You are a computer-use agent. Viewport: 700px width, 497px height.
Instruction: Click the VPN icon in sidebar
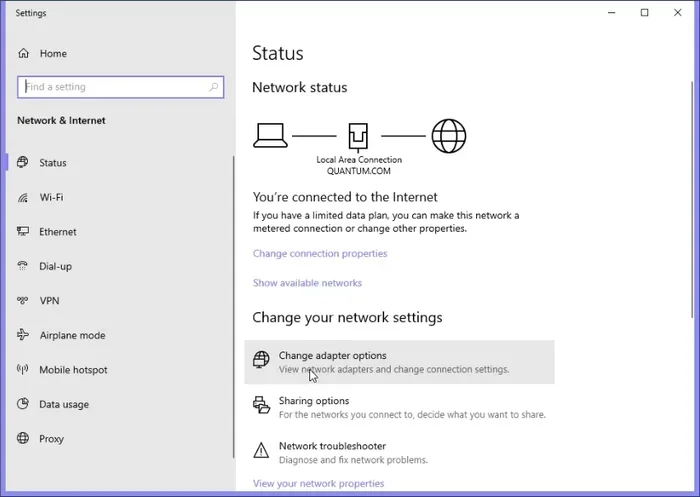[23, 300]
